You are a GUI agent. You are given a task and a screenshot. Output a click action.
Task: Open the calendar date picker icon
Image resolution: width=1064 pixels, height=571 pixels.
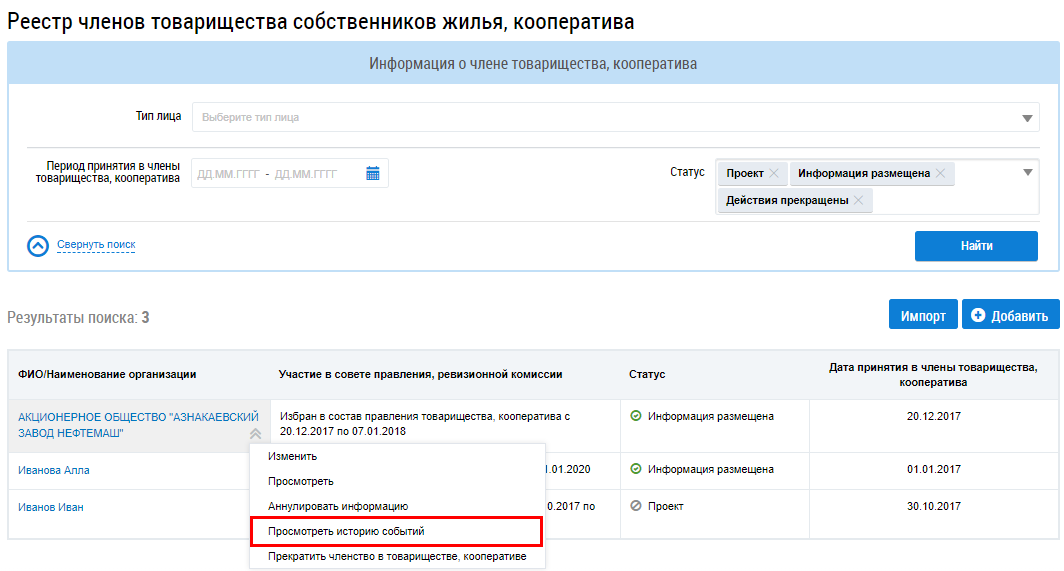point(373,173)
